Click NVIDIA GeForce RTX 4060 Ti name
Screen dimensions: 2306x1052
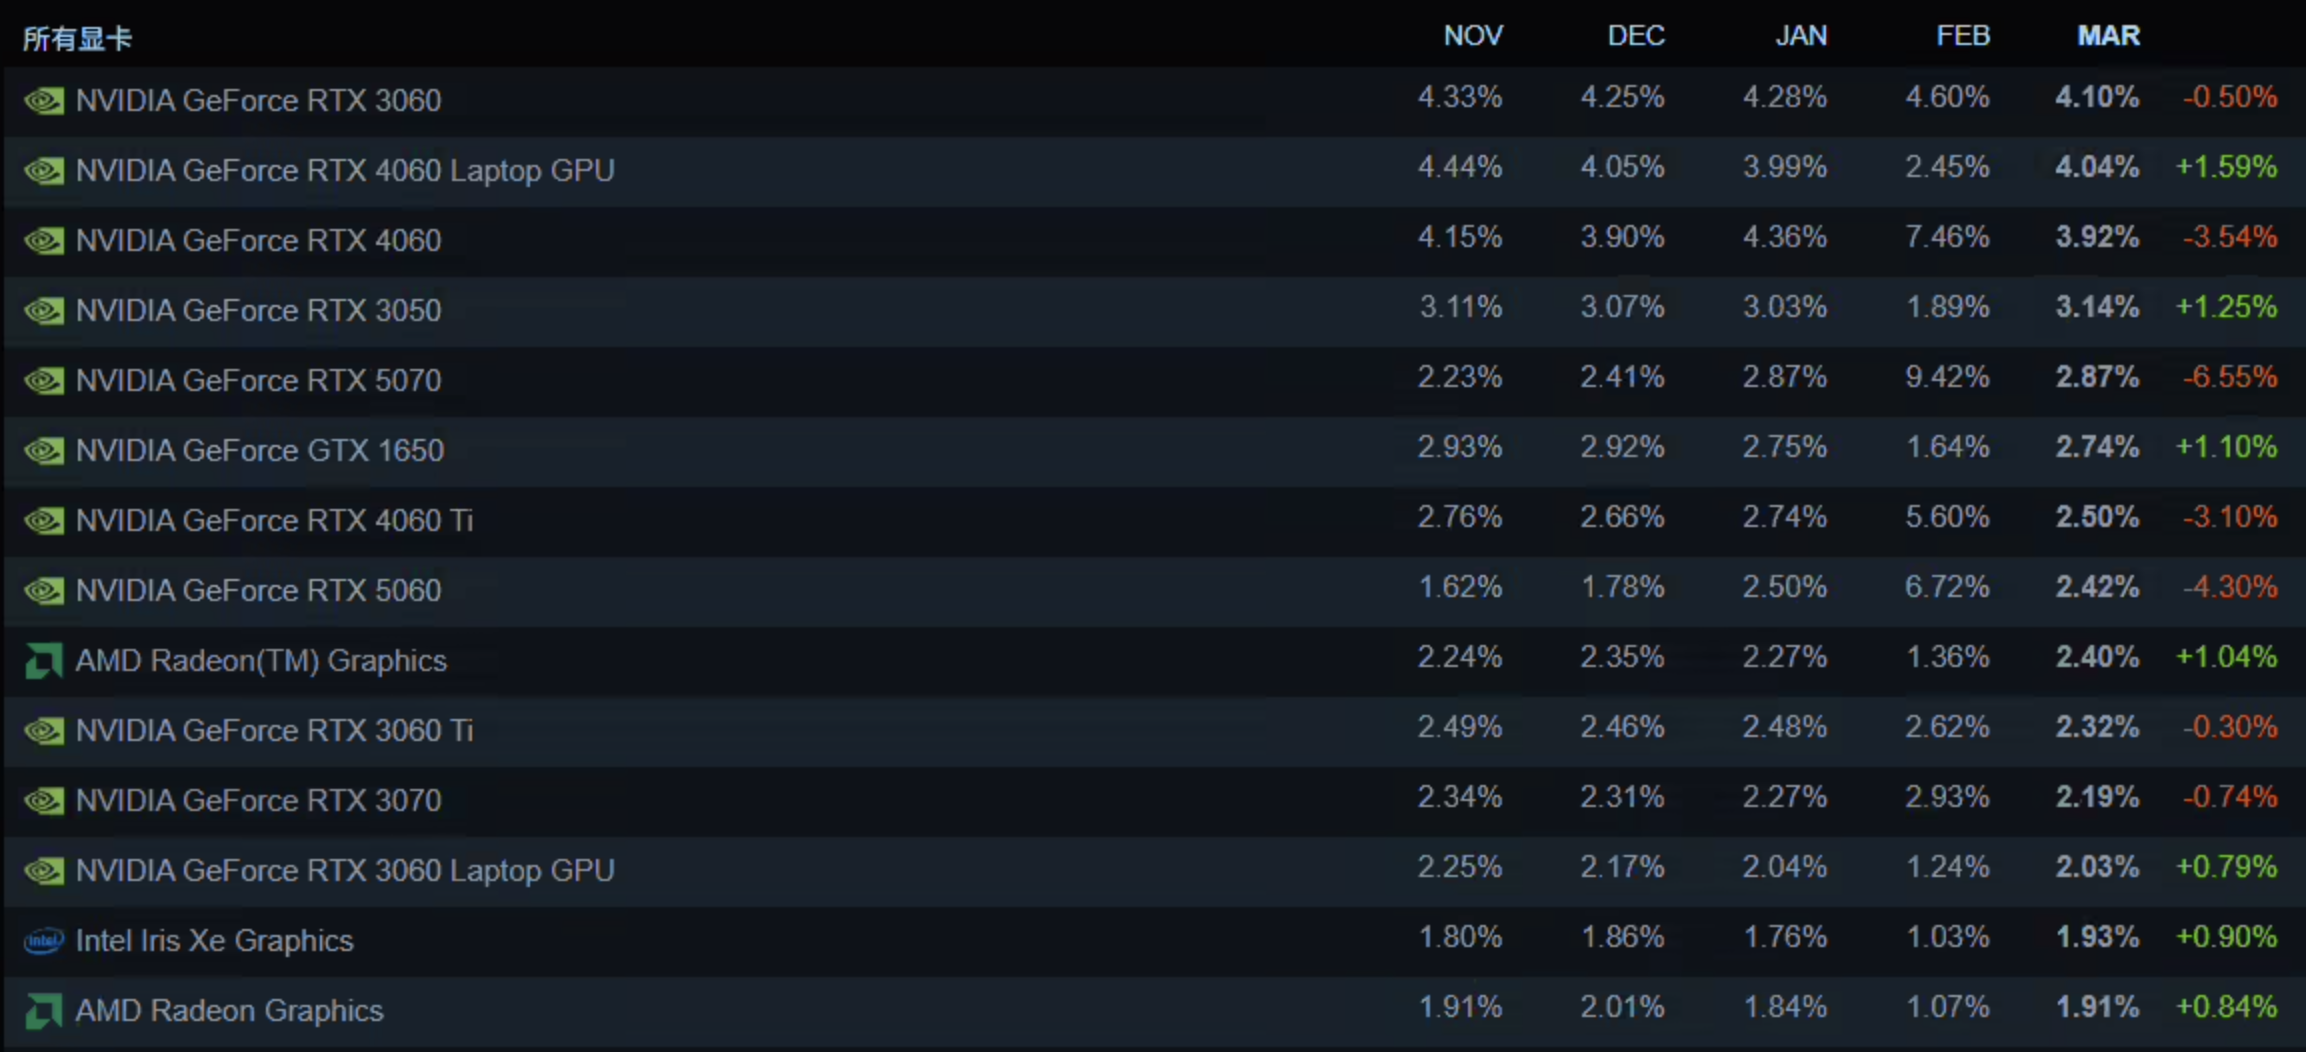pos(274,520)
